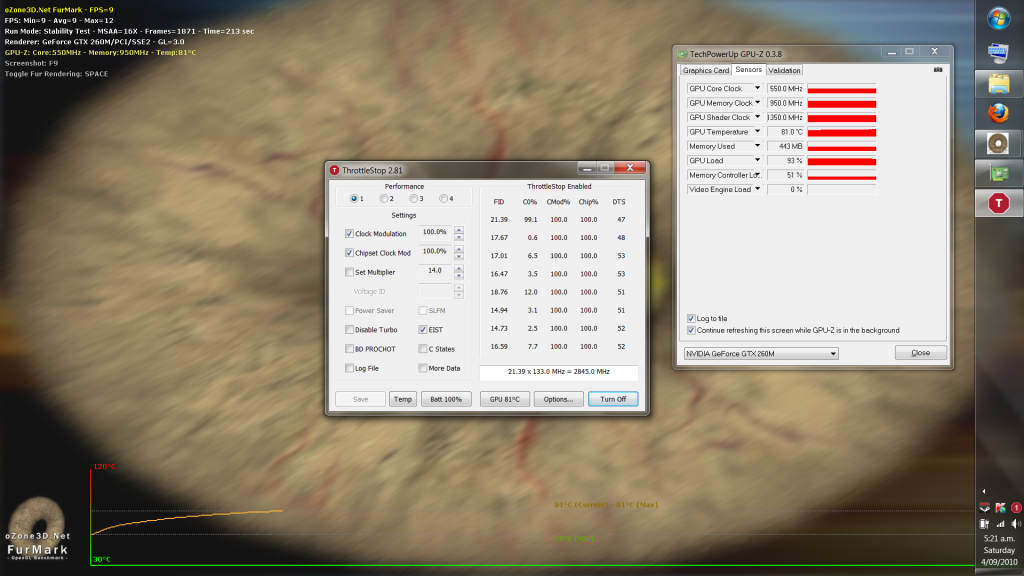
Task: Toggle Log to file in GPU-Z
Action: pyautogui.click(x=691, y=319)
